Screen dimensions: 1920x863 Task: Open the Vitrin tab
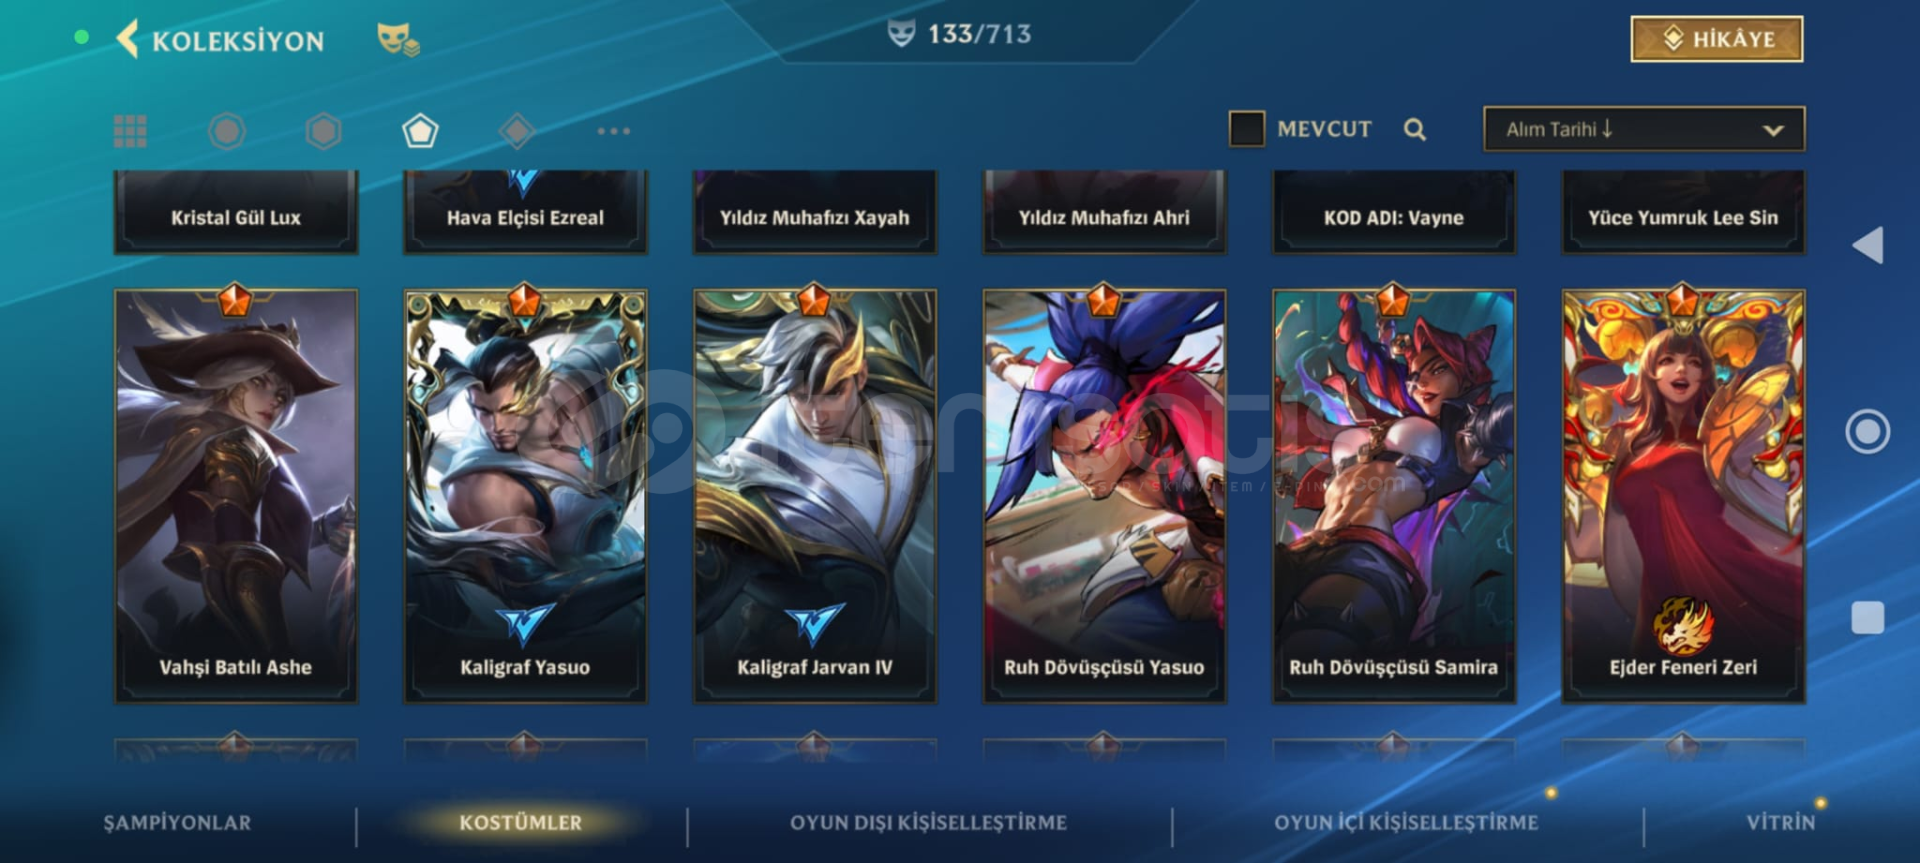(1780, 822)
